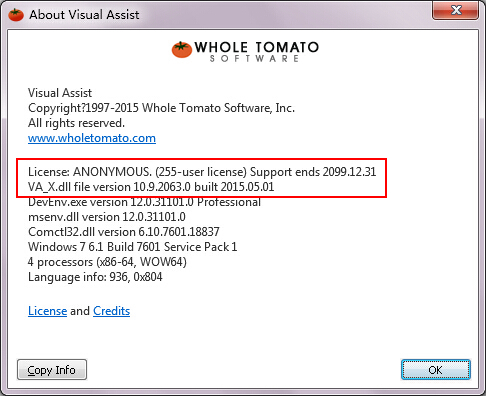Click the WHOLE TOMATO logo wordmark
This screenshot has width=486, height=396.
click(x=257, y=47)
